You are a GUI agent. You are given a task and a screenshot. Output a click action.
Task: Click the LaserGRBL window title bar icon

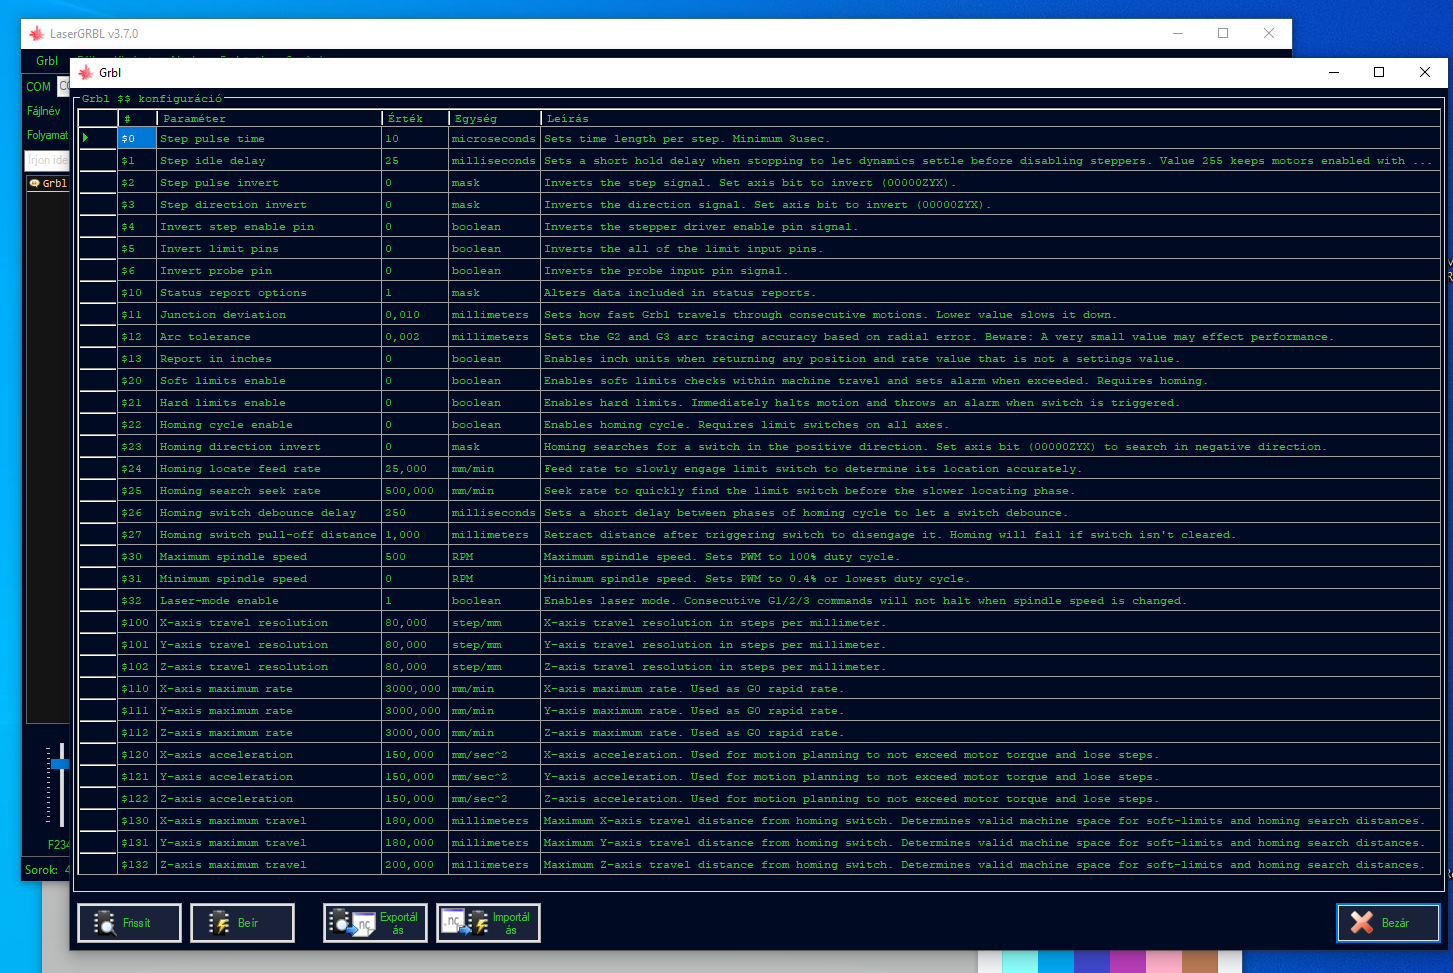tap(37, 33)
